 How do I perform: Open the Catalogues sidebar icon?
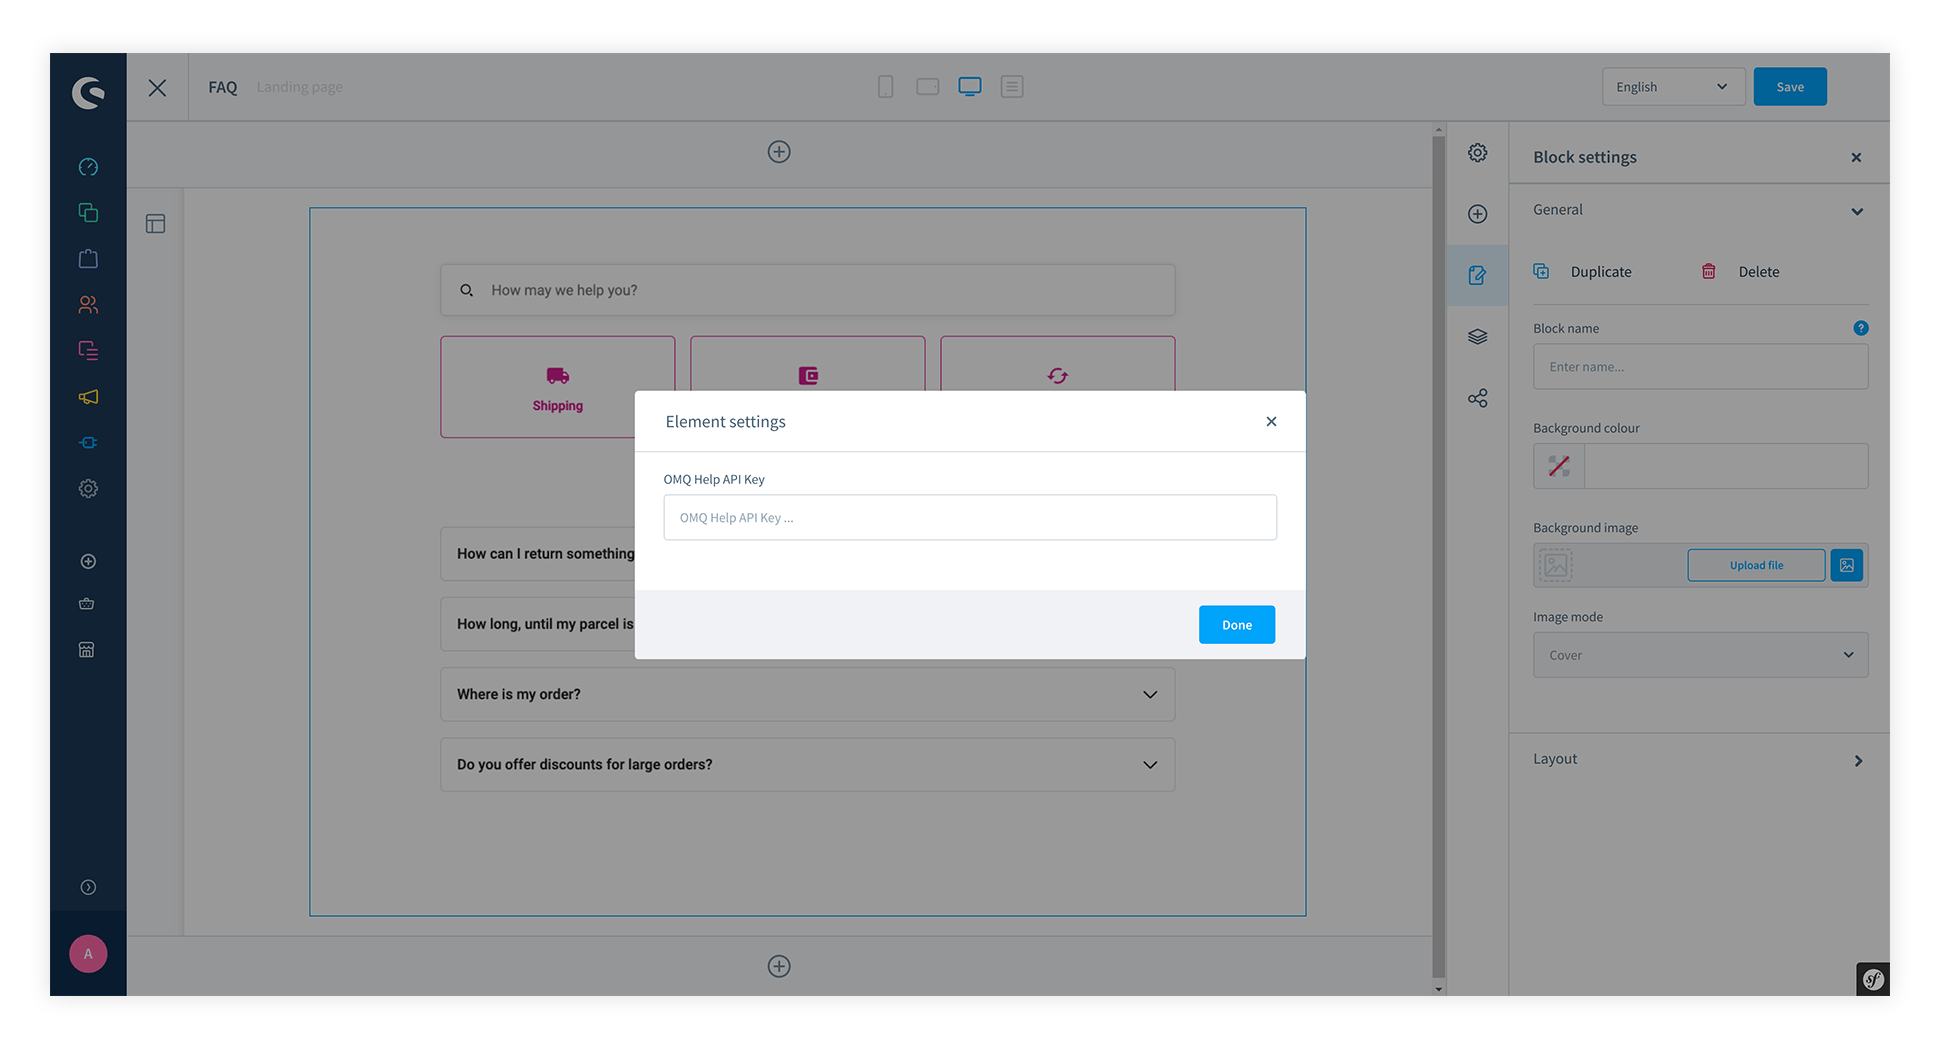point(88,212)
